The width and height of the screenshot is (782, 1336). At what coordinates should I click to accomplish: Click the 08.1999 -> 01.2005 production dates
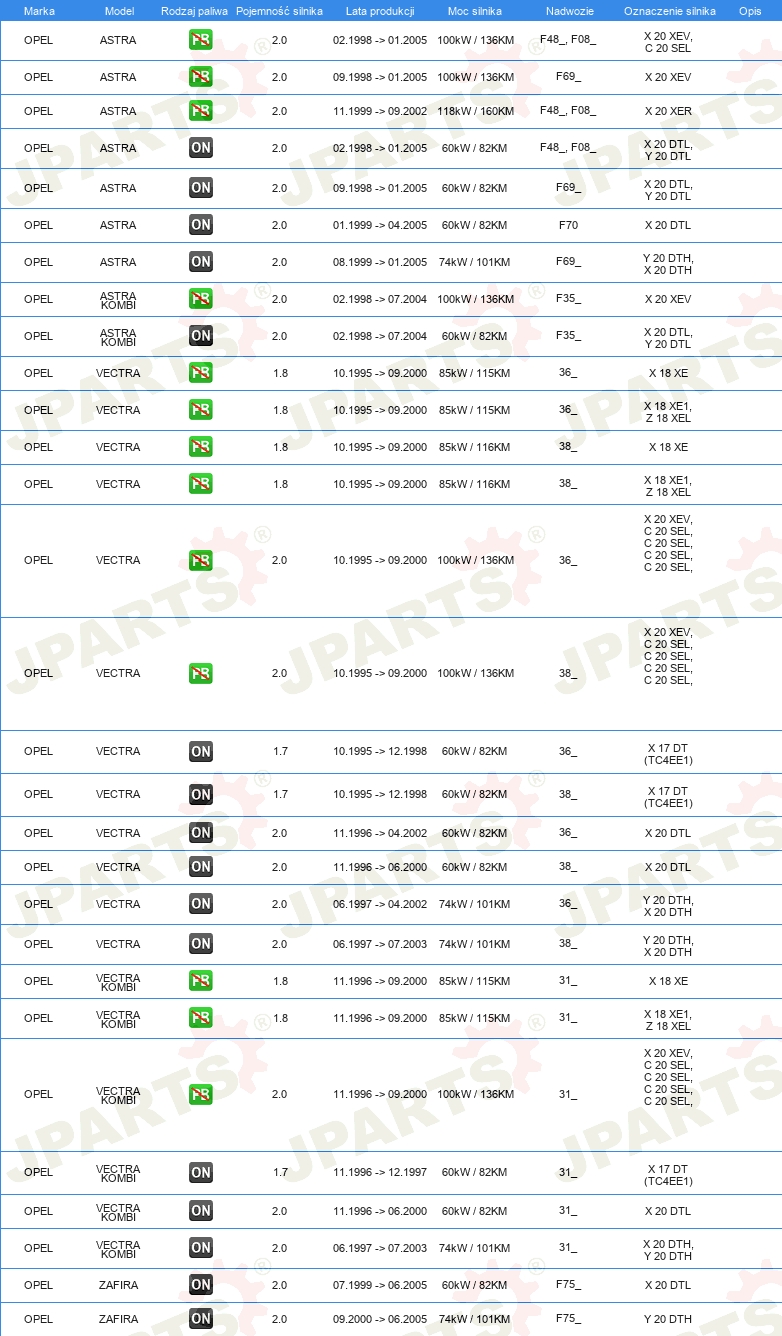tap(380, 262)
